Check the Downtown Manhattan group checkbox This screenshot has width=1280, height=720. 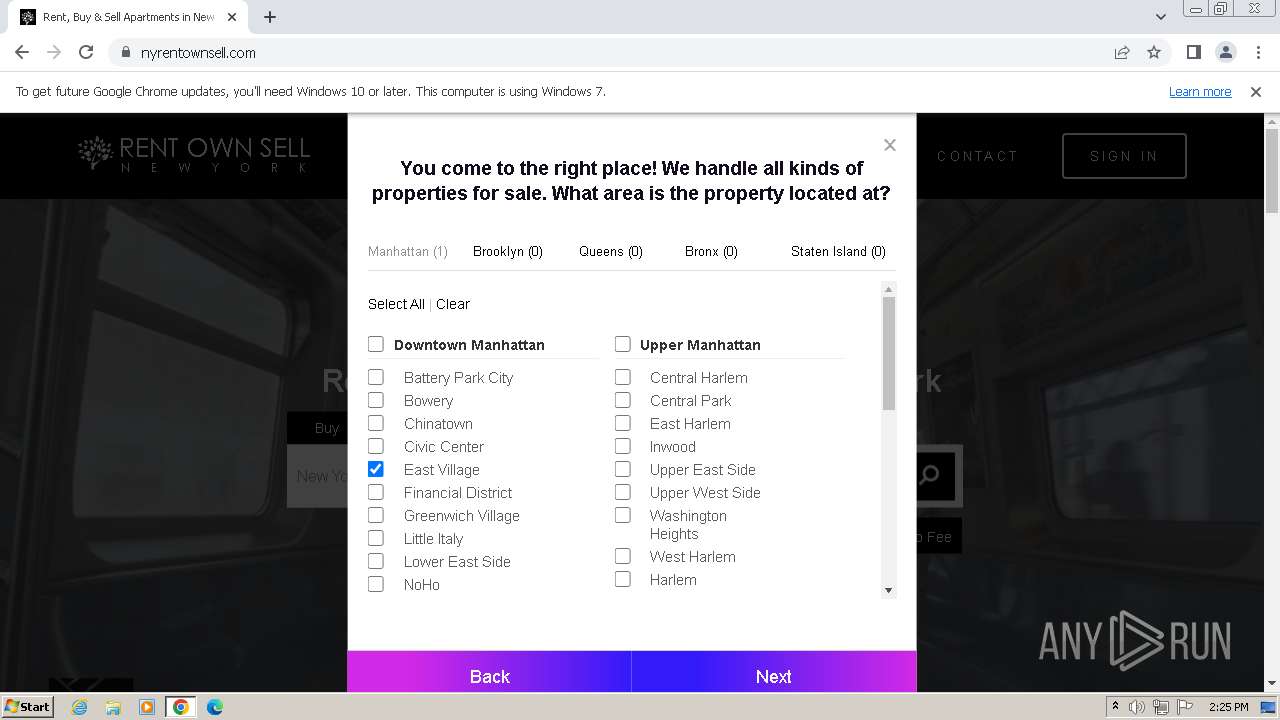click(376, 344)
